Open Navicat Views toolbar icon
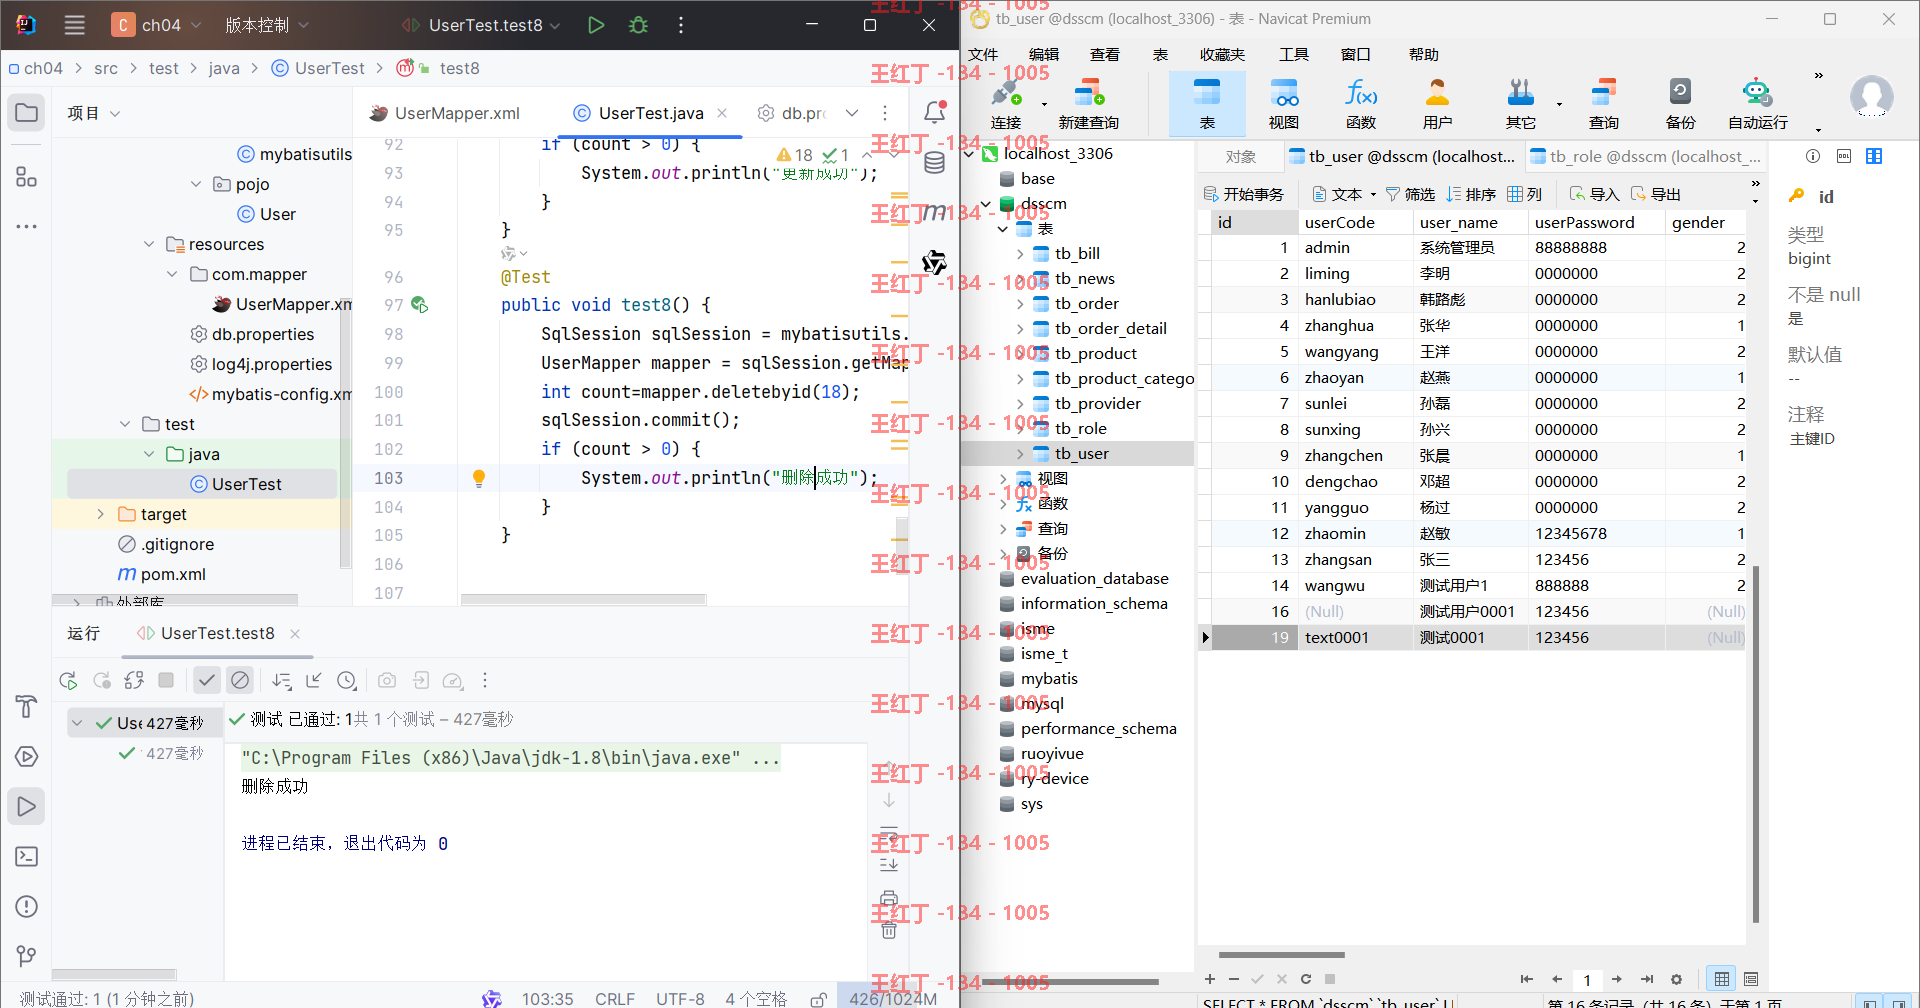 (1284, 104)
